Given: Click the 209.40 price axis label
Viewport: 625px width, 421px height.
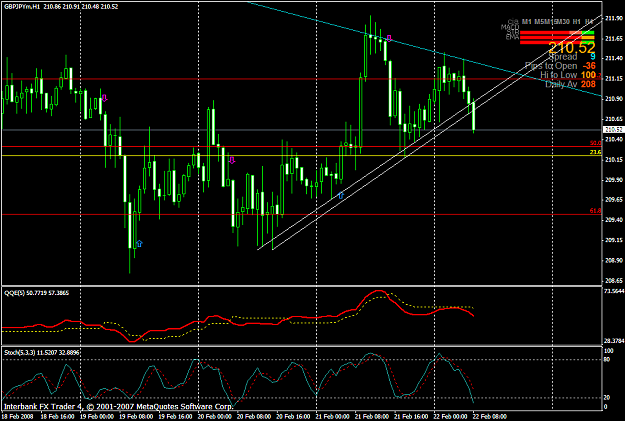Looking at the screenshot, I should click(614, 220).
